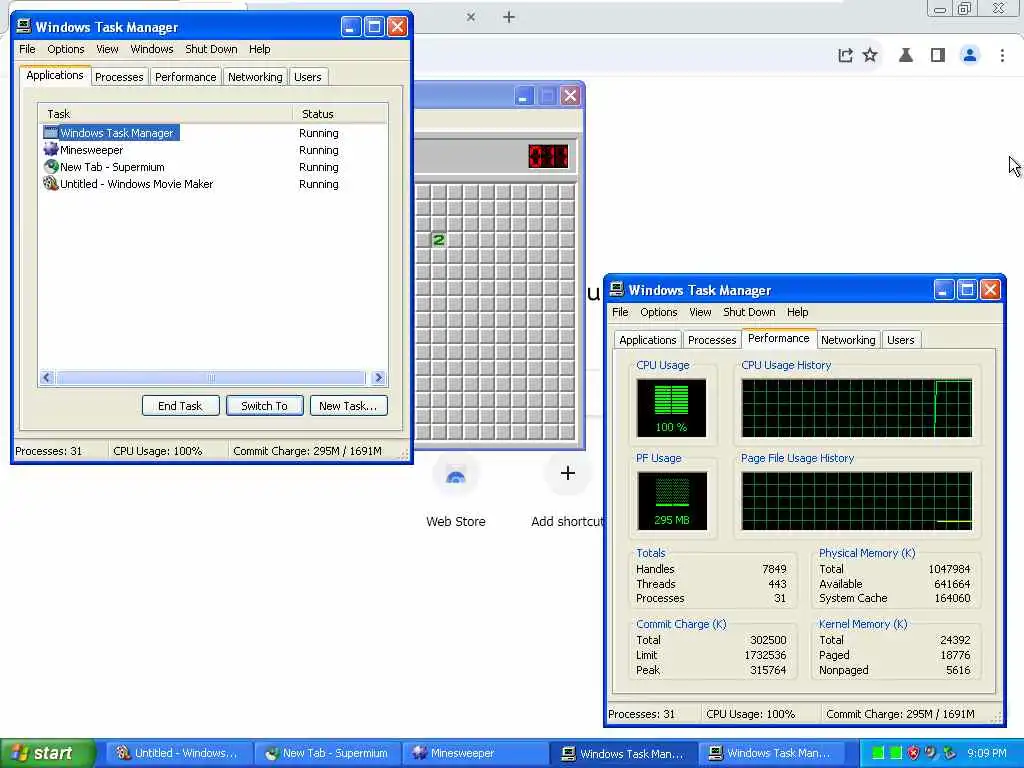Select the Minesweeper icon in the task list
The height and width of the screenshot is (768, 1024).
[x=51, y=150]
